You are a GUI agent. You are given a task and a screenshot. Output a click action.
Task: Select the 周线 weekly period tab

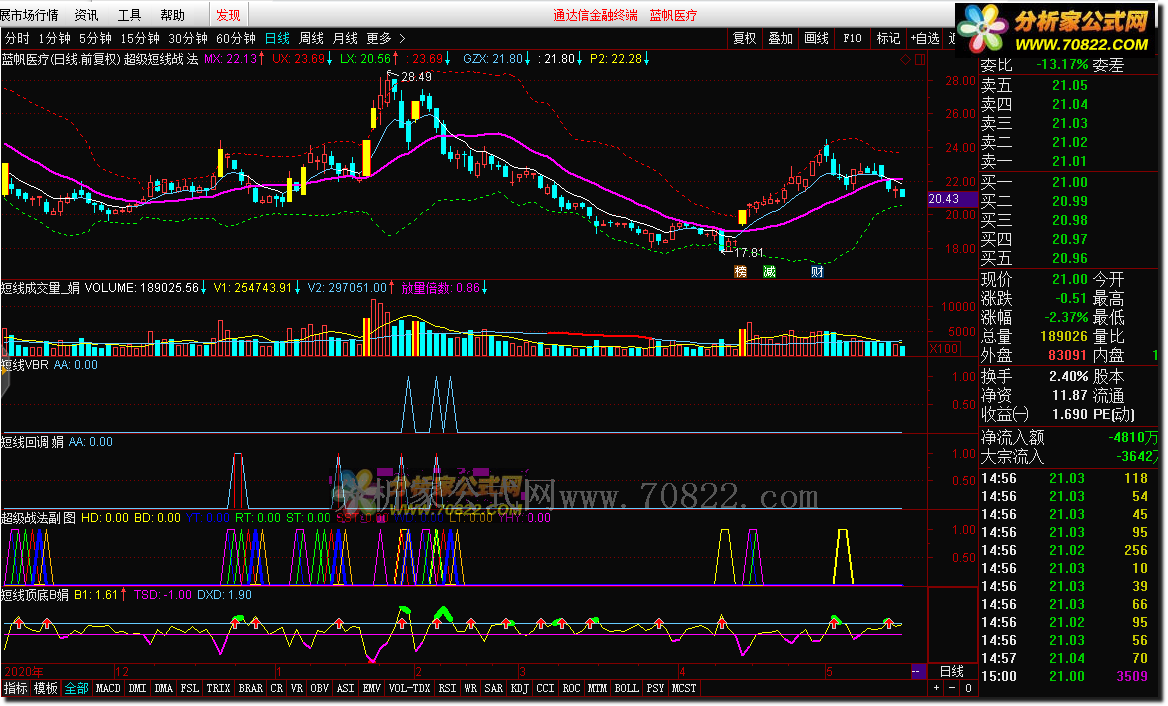click(311, 38)
